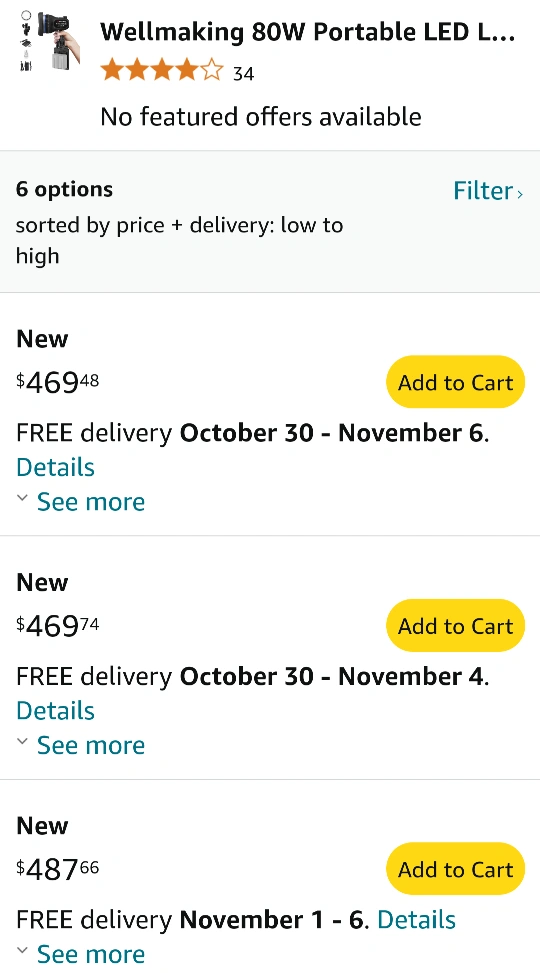Expand See more under $487.66 offer
Image resolution: width=540 pixels, height=973 pixels.
pyautogui.click(x=91, y=954)
